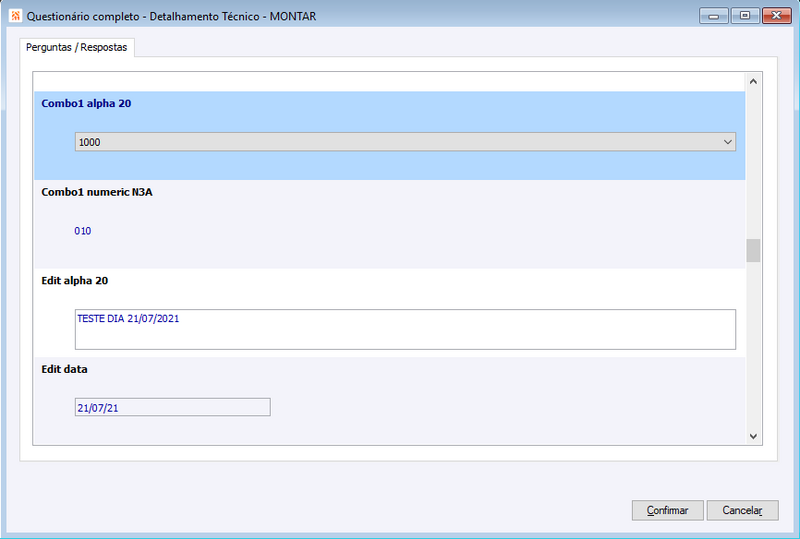800x539 pixels.
Task: Click the scrollbar down arrow
Action: tap(753, 436)
